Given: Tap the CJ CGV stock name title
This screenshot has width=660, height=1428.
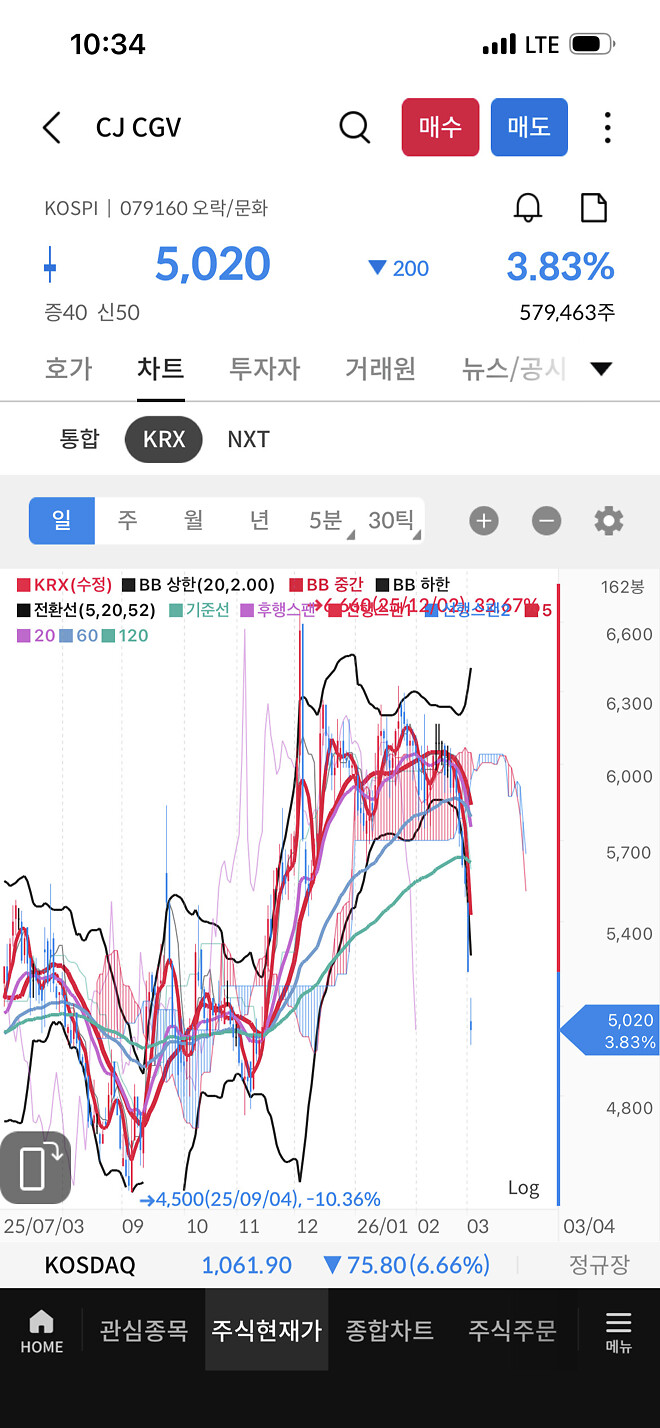Looking at the screenshot, I should pos(138,128).
